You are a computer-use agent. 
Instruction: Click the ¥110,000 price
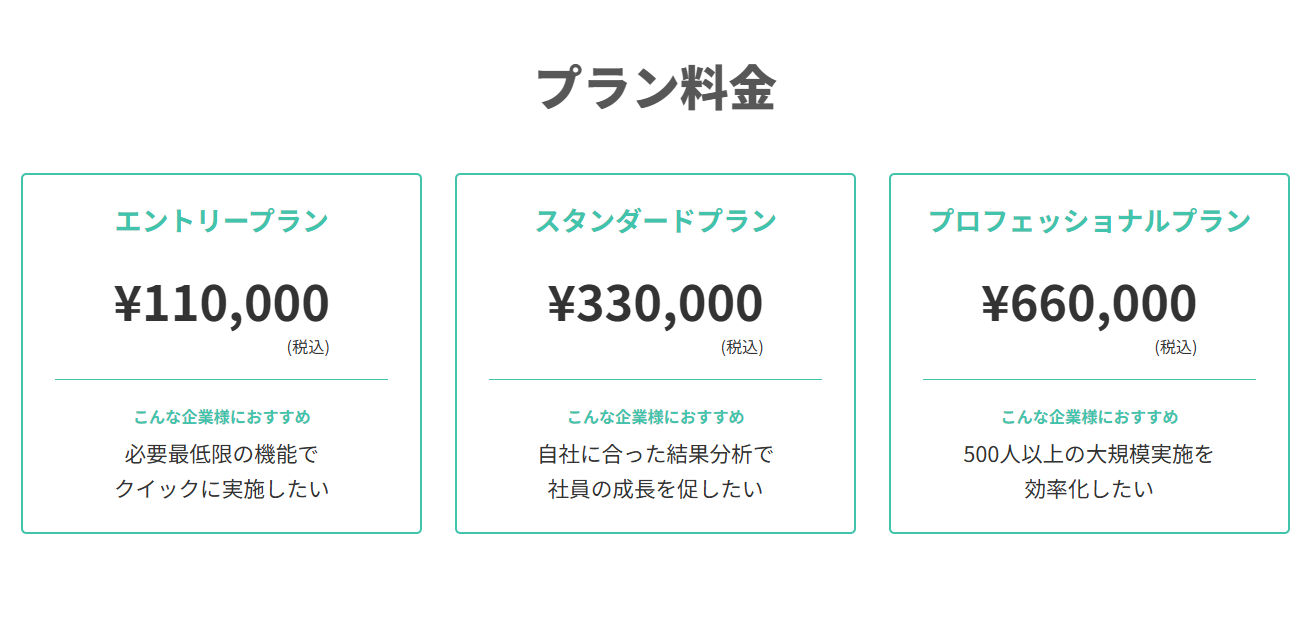(x=221, y=303)
